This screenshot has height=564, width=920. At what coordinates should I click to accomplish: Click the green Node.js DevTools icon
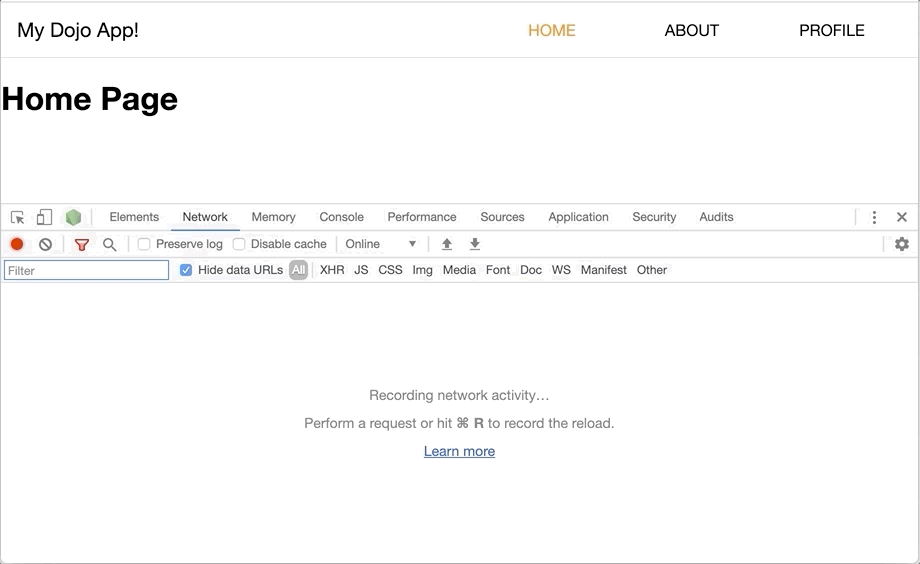pyautogui.click(x=73, y=217)
